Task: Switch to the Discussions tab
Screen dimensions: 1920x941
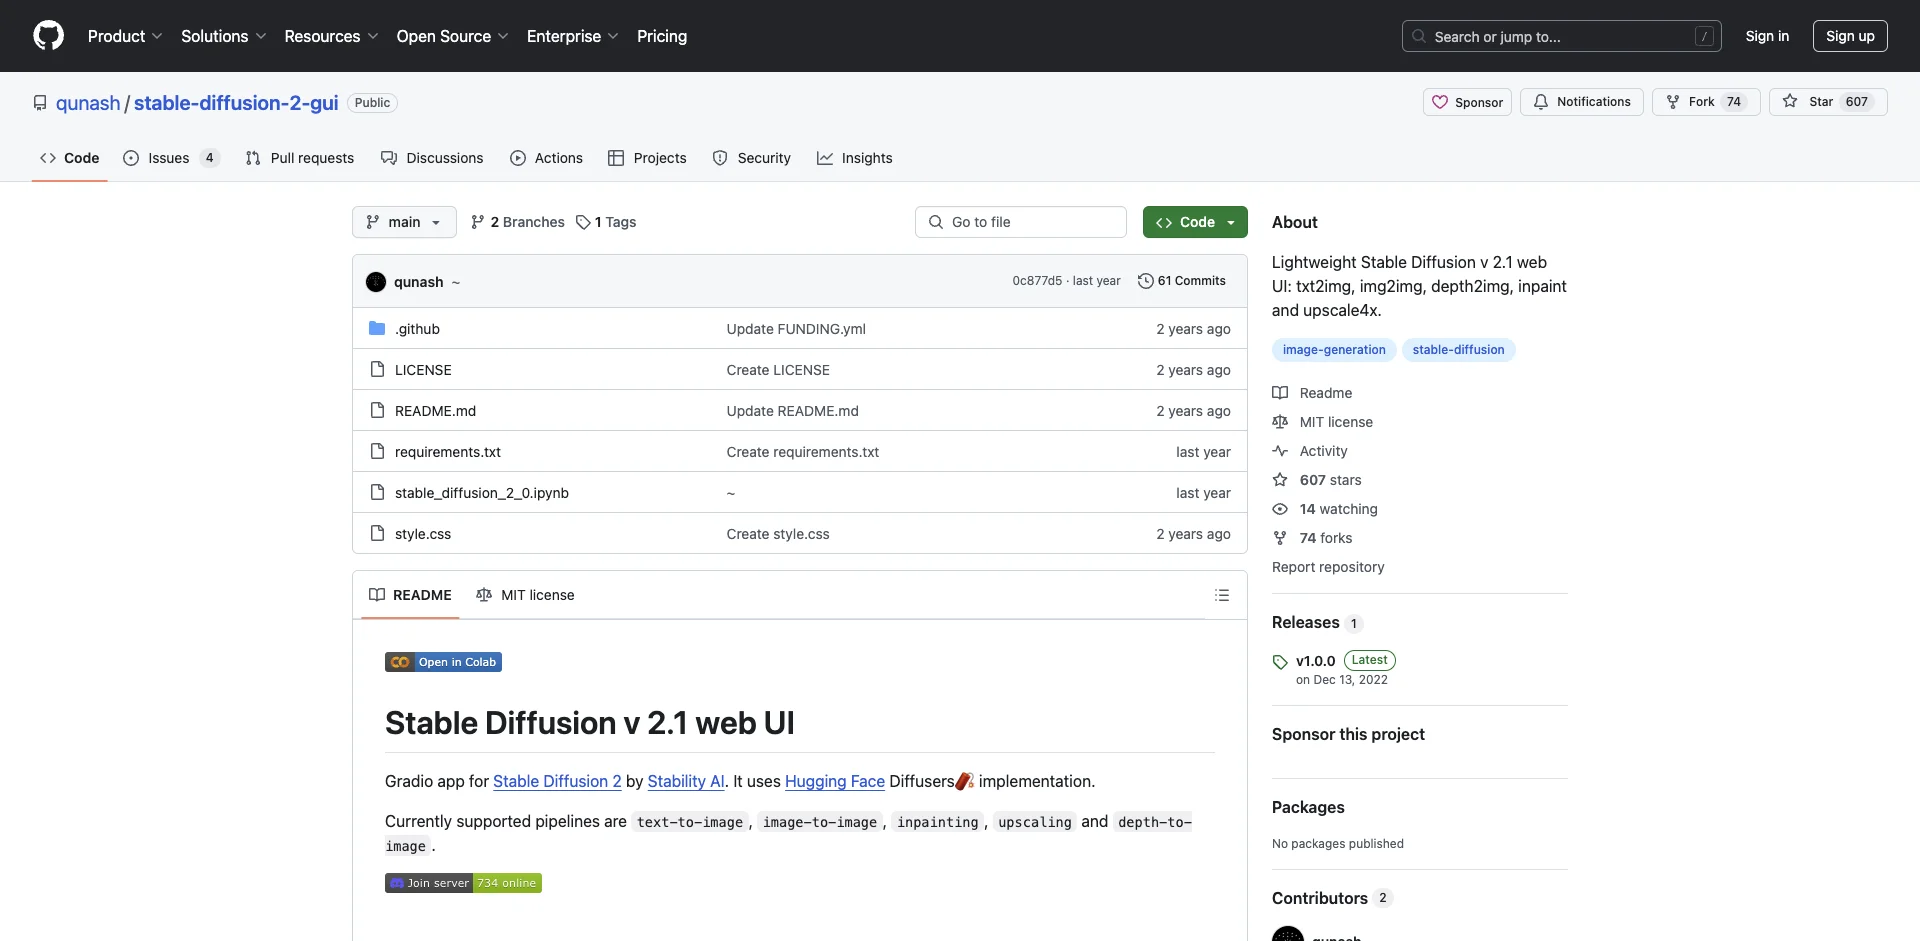Action: [x=432, y=158]
